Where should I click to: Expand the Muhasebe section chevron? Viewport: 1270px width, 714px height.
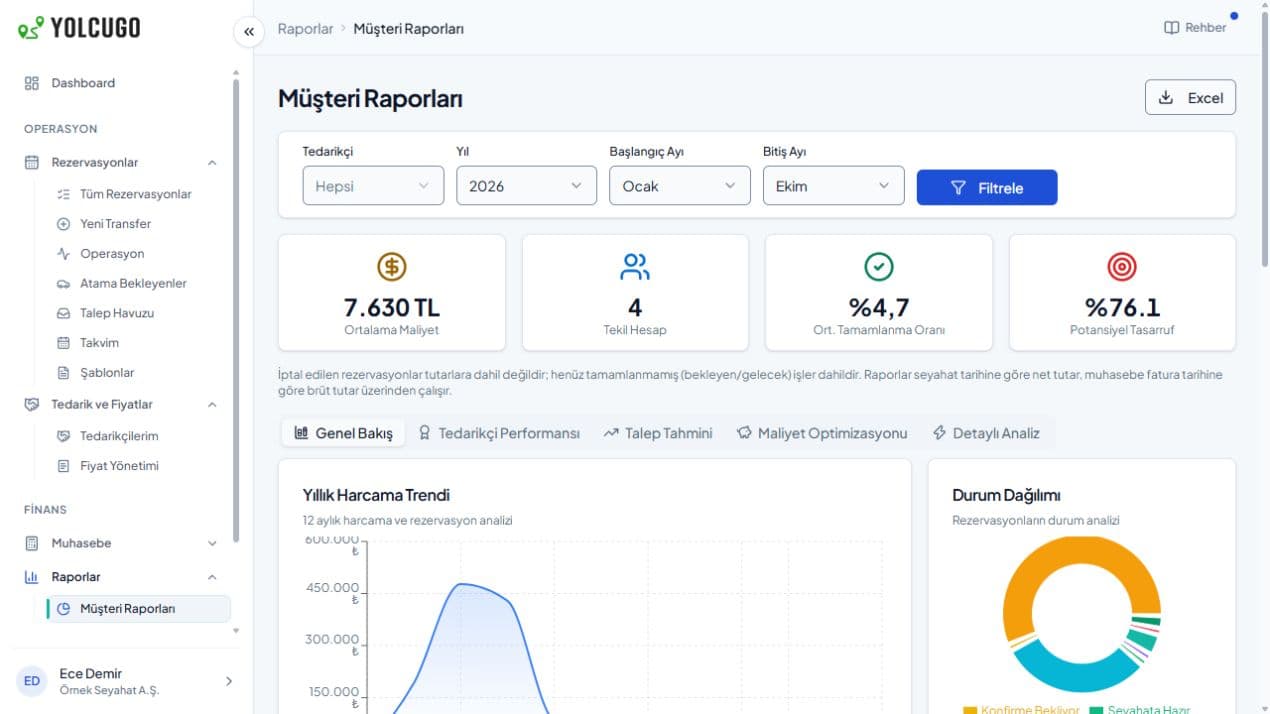pyautogui.click(x=212, y=543)
